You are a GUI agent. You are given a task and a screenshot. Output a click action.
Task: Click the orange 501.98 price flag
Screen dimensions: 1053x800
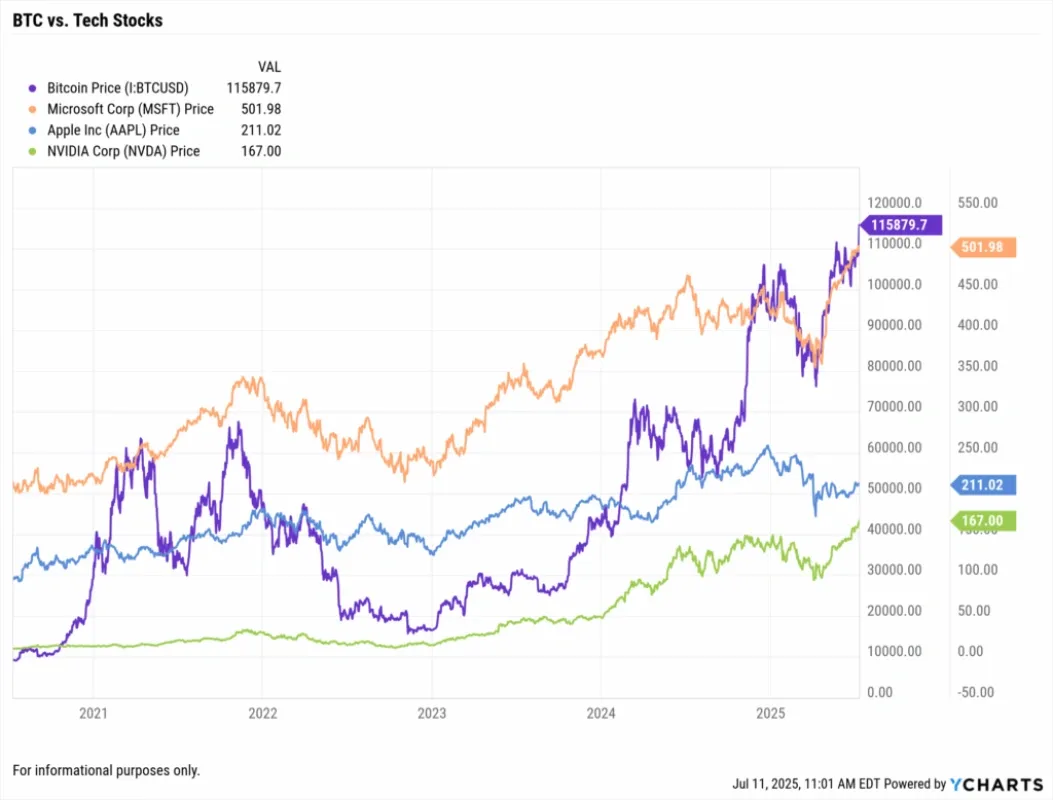pyautogui.click(x=983, y=247)
